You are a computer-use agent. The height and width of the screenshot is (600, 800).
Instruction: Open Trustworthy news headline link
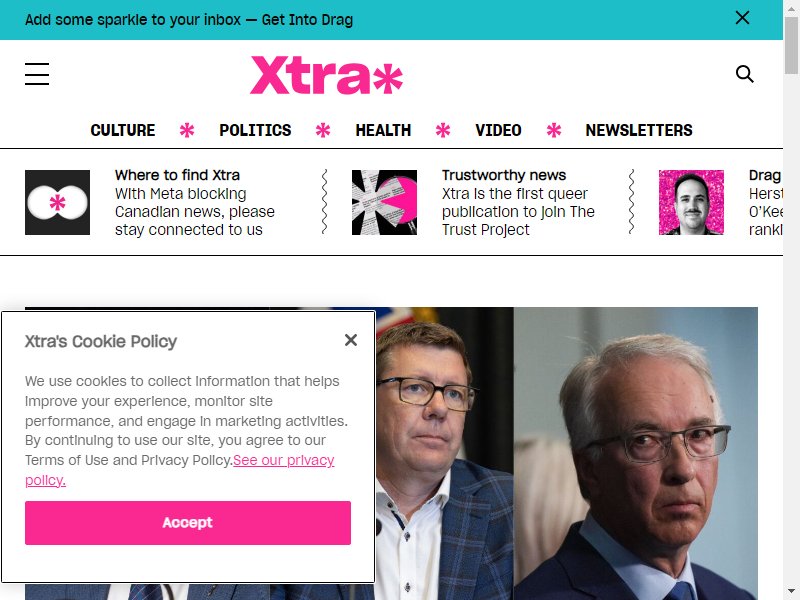[504, 175]
